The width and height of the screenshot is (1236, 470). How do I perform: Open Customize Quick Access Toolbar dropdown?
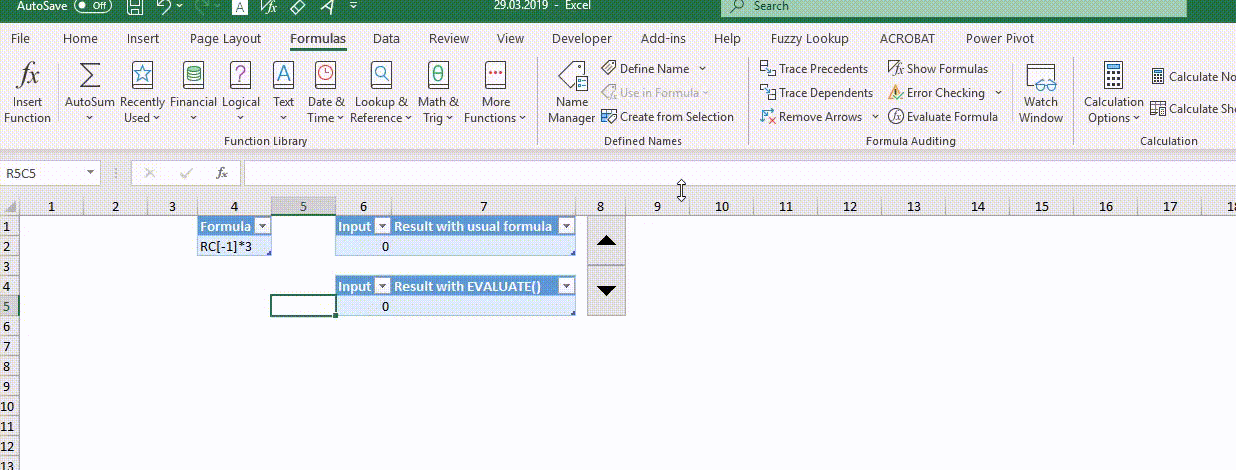click(355, 6)
